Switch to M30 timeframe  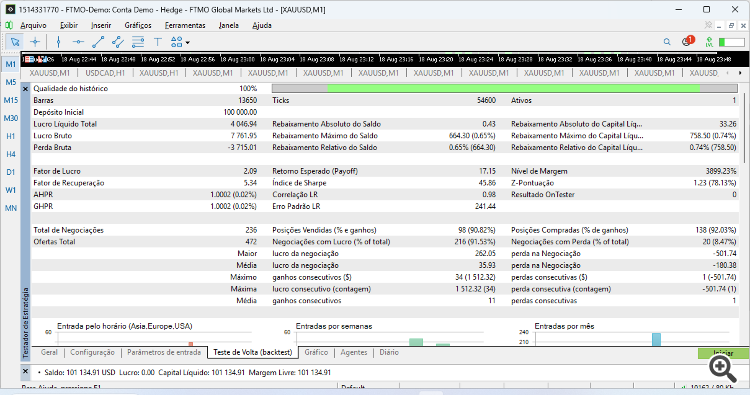[x=11, y=118]
